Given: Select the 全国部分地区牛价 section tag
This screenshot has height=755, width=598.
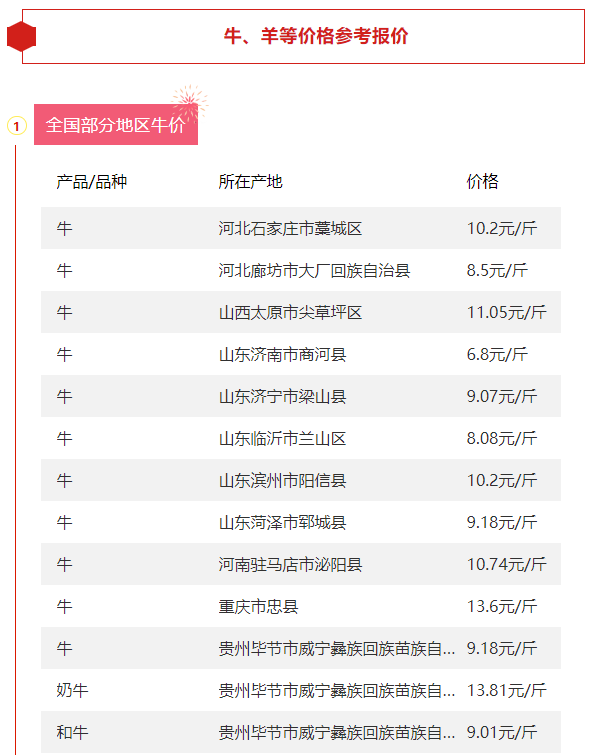Looking at the screenshot, I should [x=116, y=125].
